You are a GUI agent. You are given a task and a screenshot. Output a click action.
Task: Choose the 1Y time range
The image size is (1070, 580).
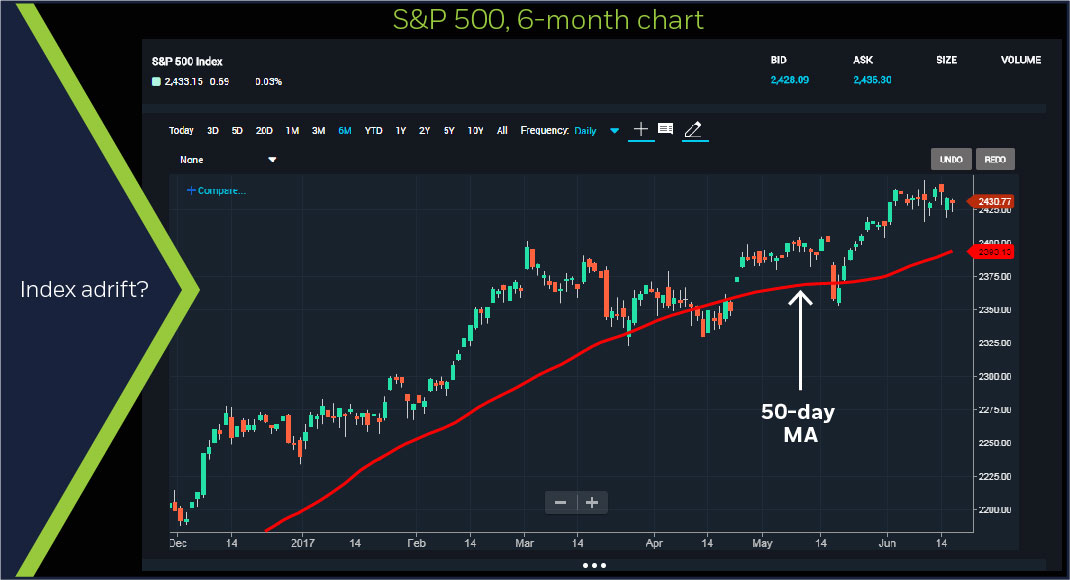tap(400, 131)
